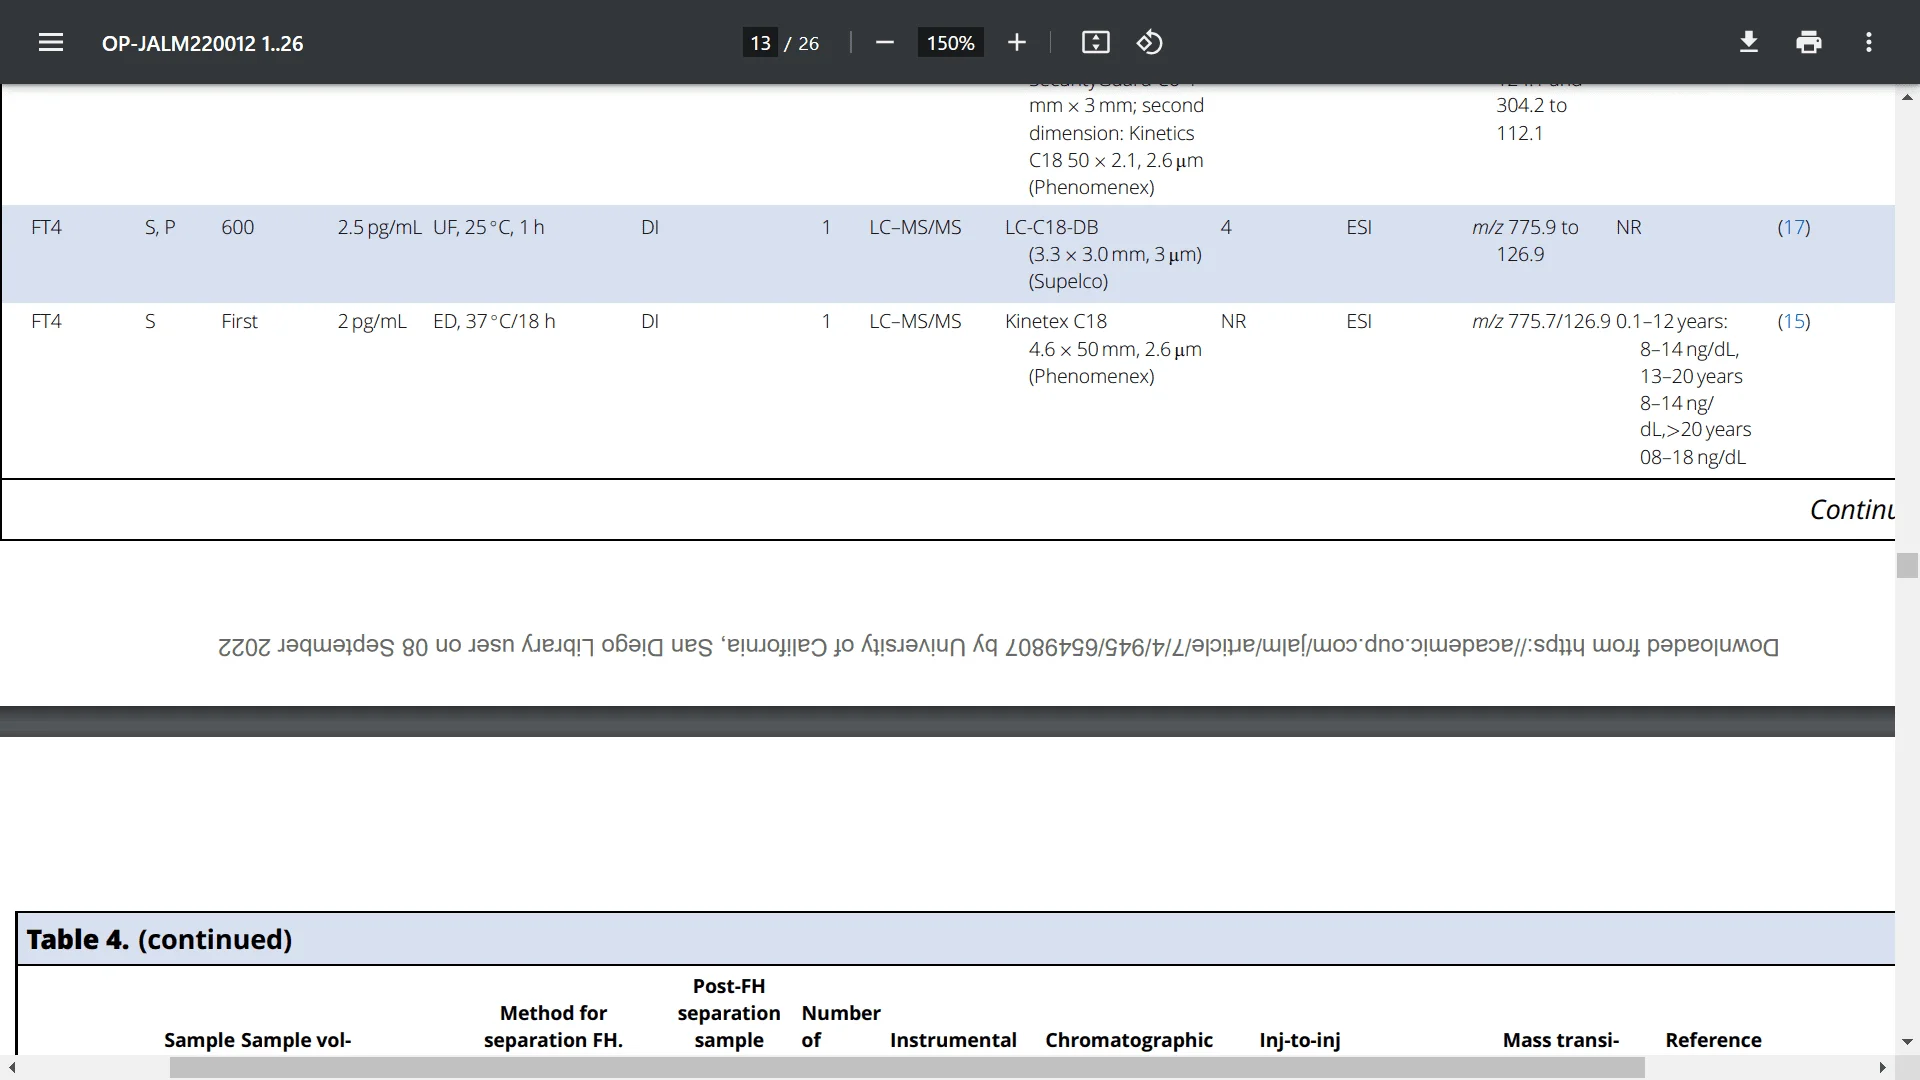The image size is (1920, 1080).
Task: Click the 'UF, 25 °C, 1 h' cell
Action: 488,227
